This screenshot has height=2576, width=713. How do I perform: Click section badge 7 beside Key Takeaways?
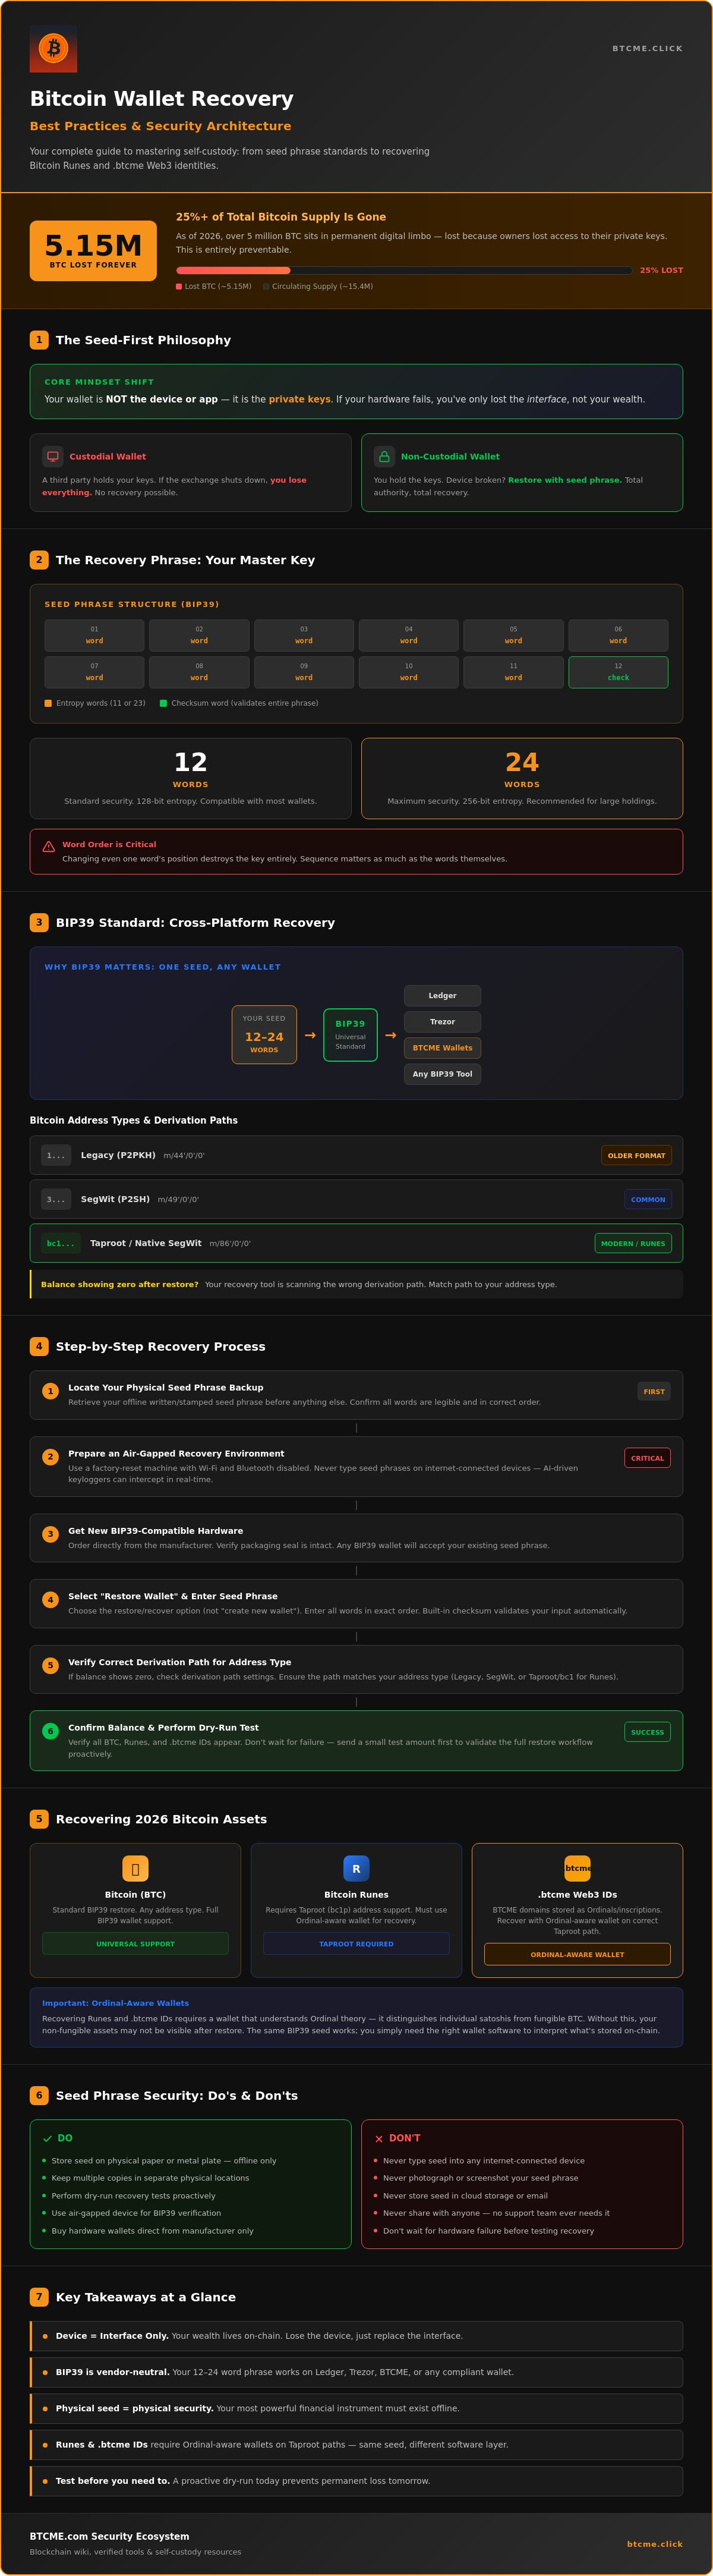39,2297
